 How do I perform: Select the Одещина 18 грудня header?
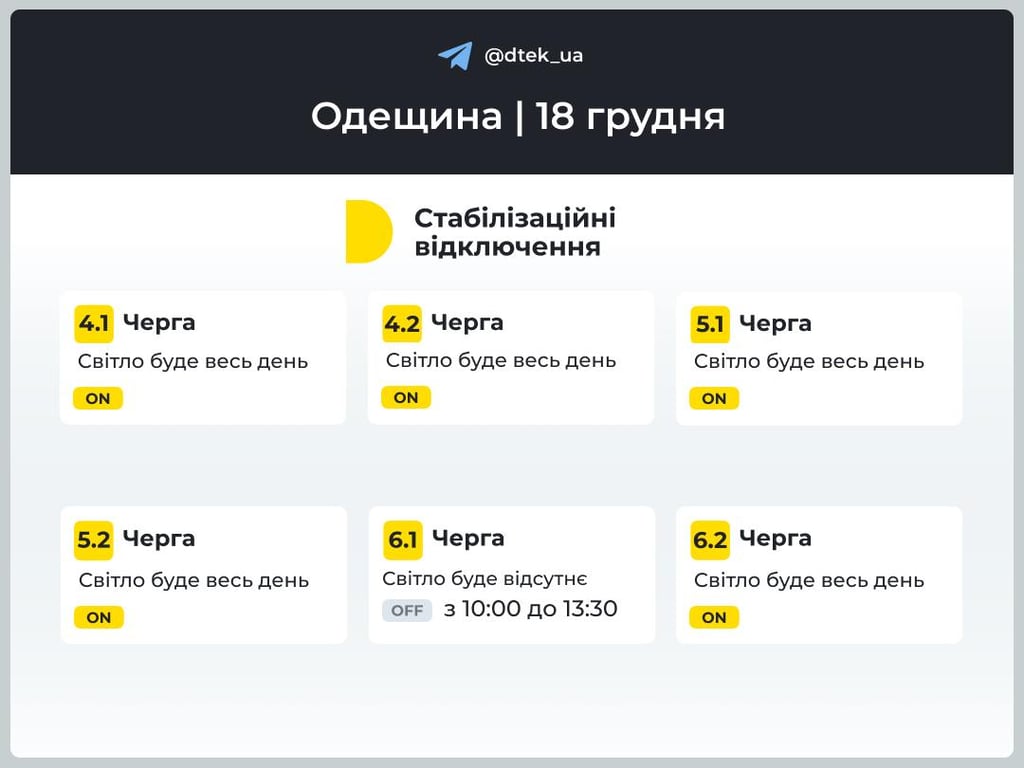click(519, 117)
